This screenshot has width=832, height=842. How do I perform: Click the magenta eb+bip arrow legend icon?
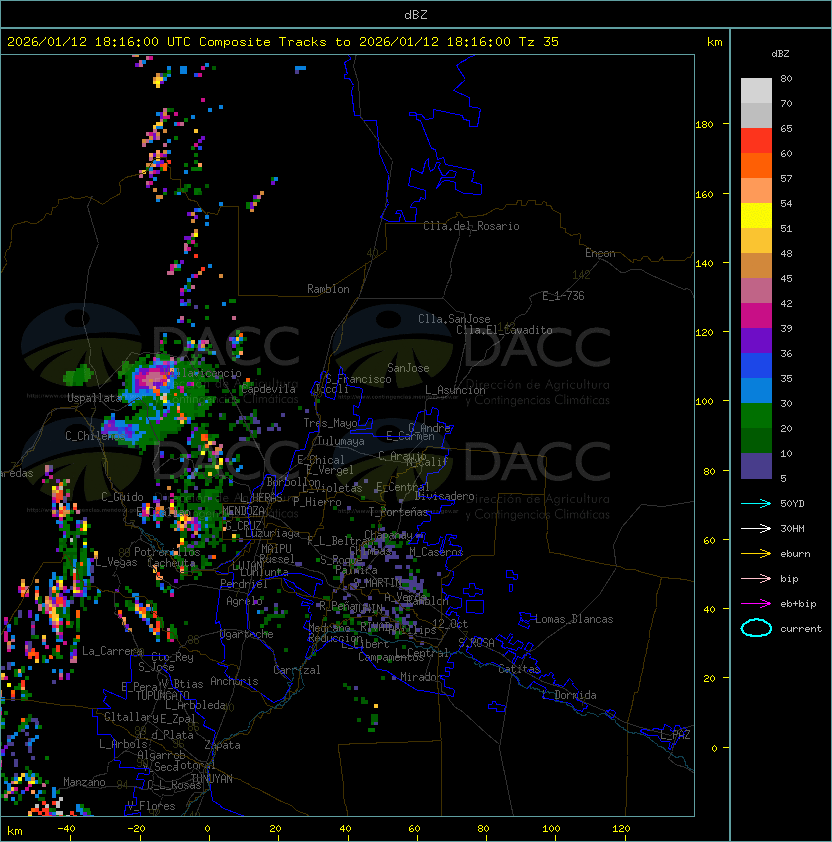click(x=756, y=604)
